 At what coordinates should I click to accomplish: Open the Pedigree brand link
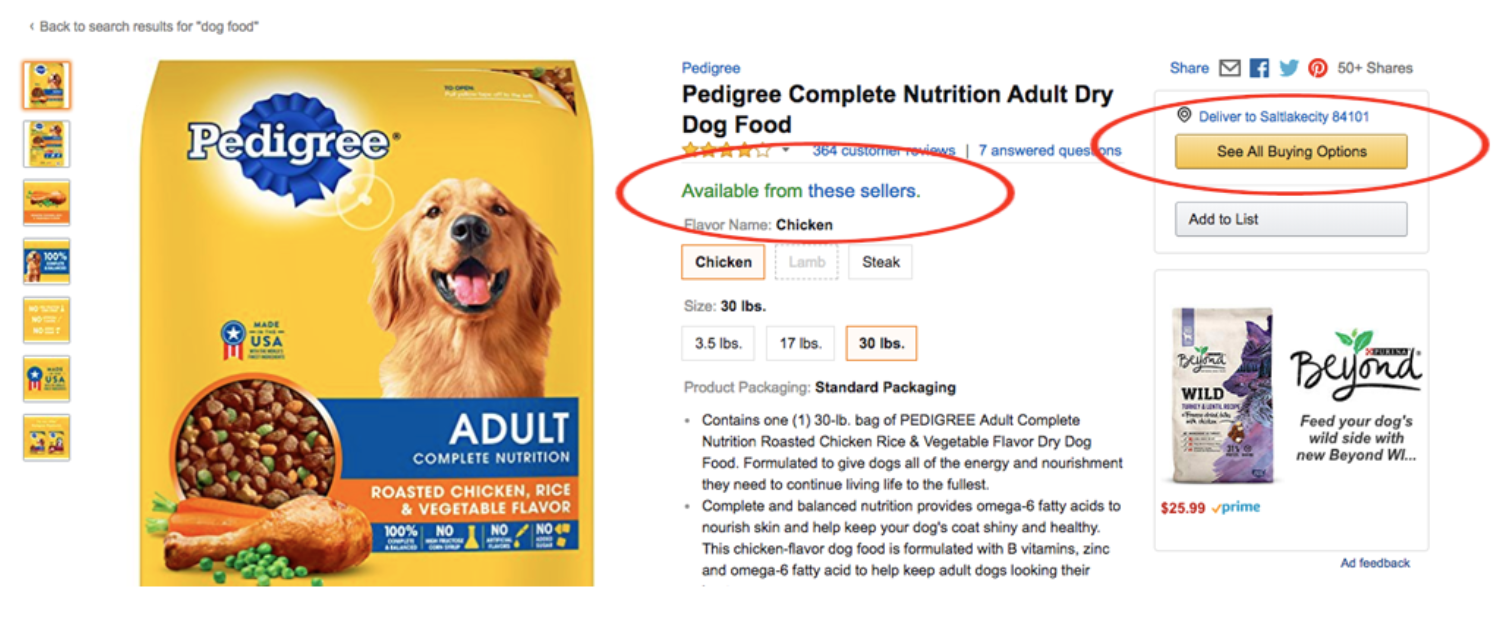711,68
